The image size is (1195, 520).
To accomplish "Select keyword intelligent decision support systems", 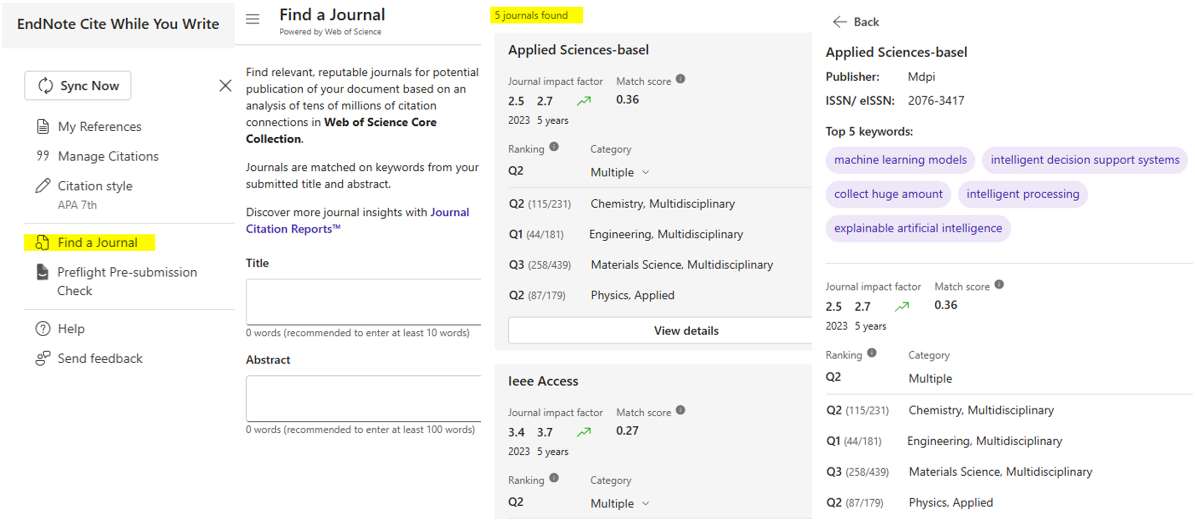I will pos(1084,160).
